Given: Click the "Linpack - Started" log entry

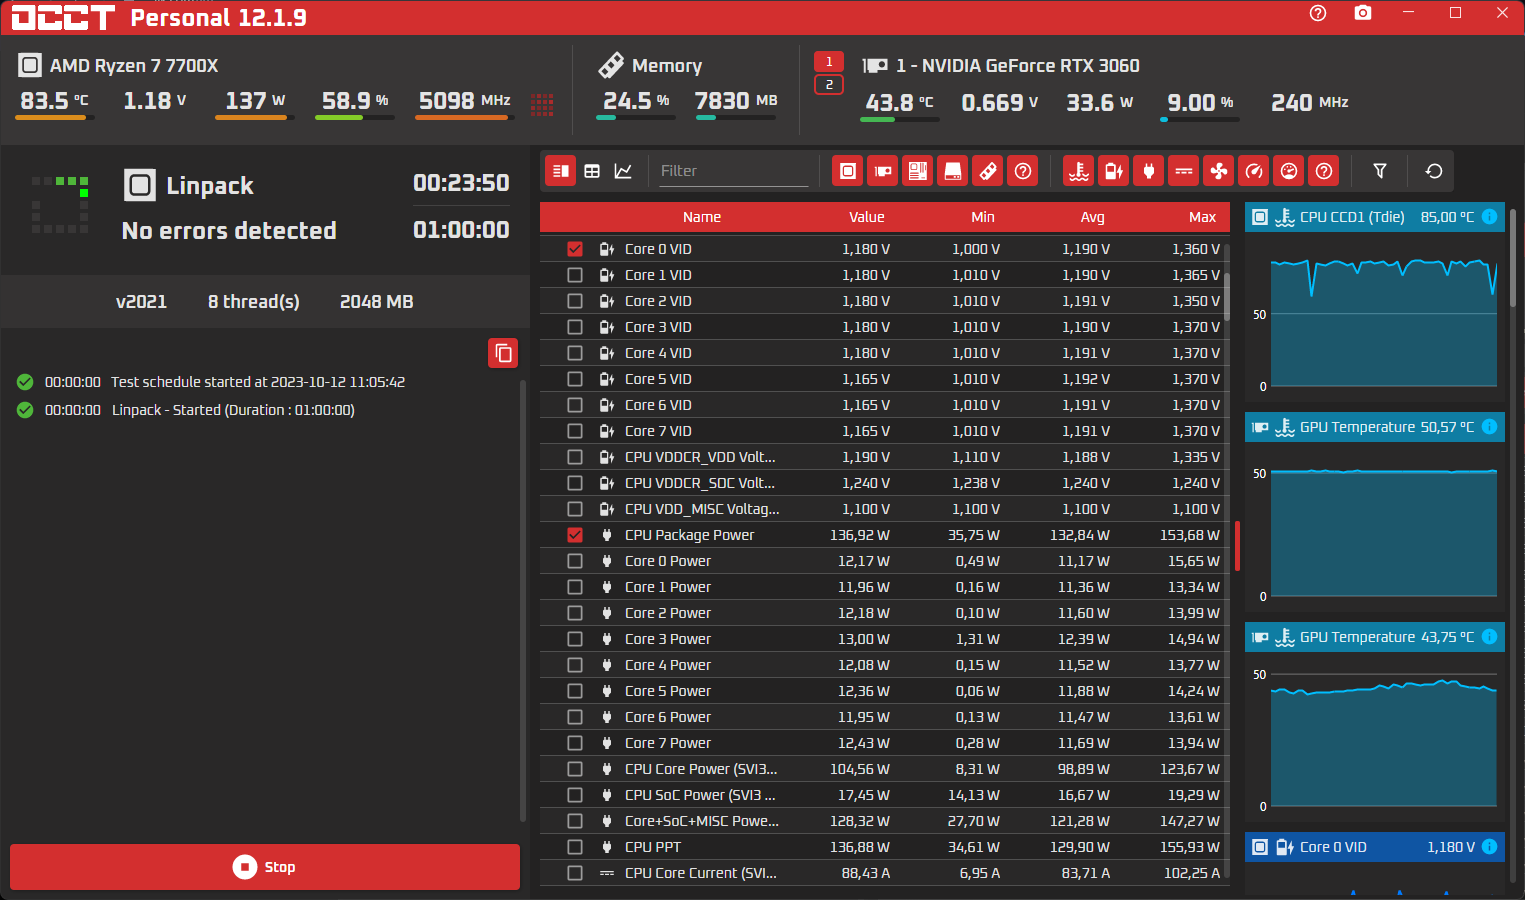Looking at the screenshot, I should (233, 410).
